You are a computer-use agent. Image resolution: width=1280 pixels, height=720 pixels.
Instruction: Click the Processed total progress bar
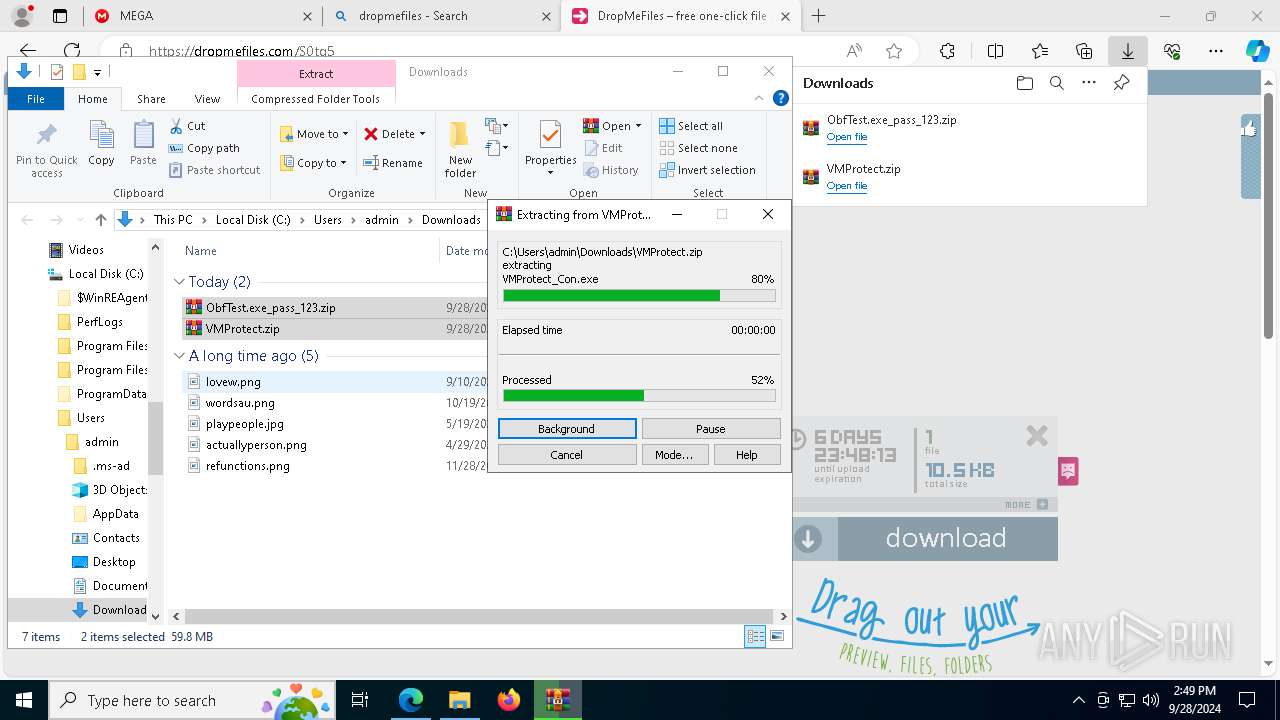tap(639, 396)
